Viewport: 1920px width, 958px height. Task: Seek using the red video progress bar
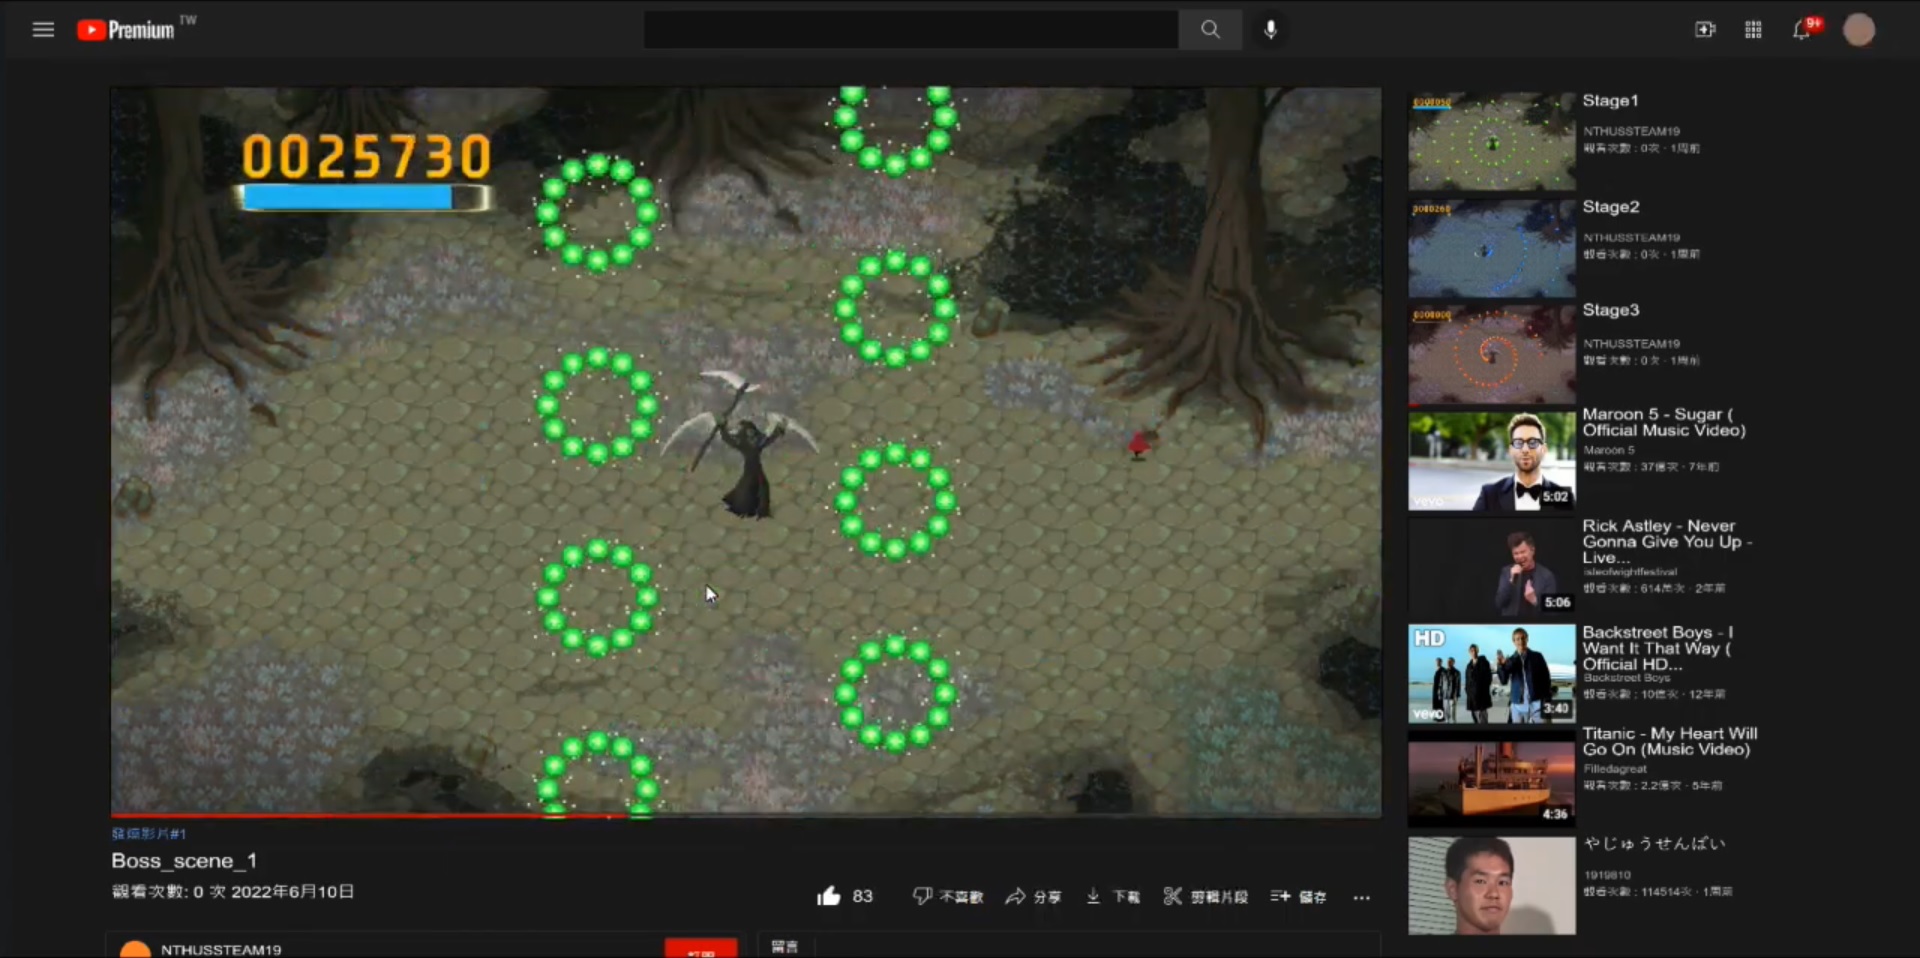tap(400, 816)
